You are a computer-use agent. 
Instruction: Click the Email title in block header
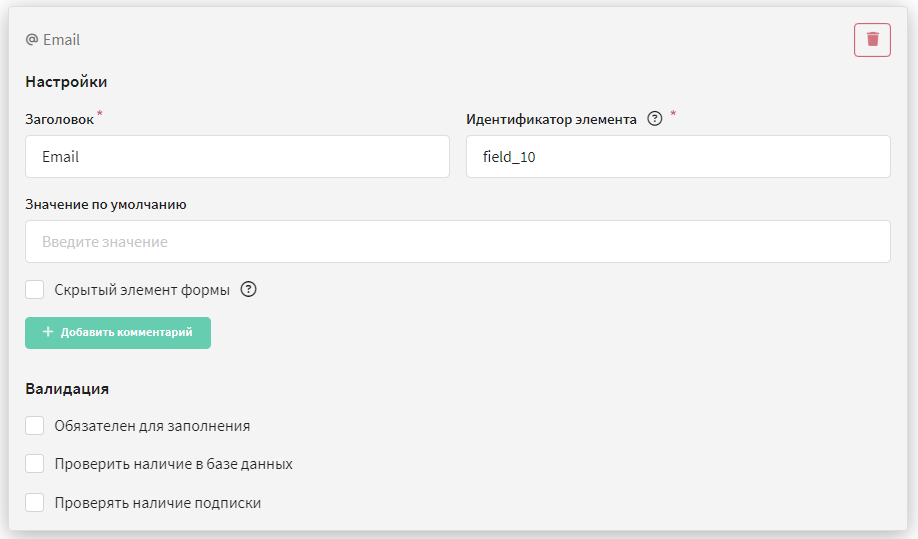pos(61,40)
